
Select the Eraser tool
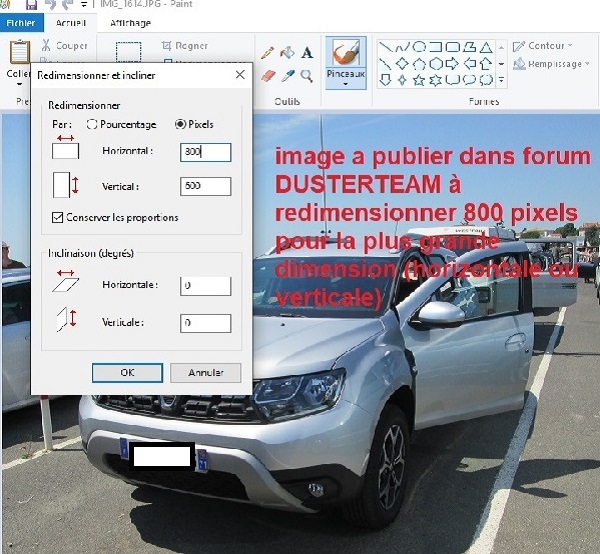pos(268,75)
